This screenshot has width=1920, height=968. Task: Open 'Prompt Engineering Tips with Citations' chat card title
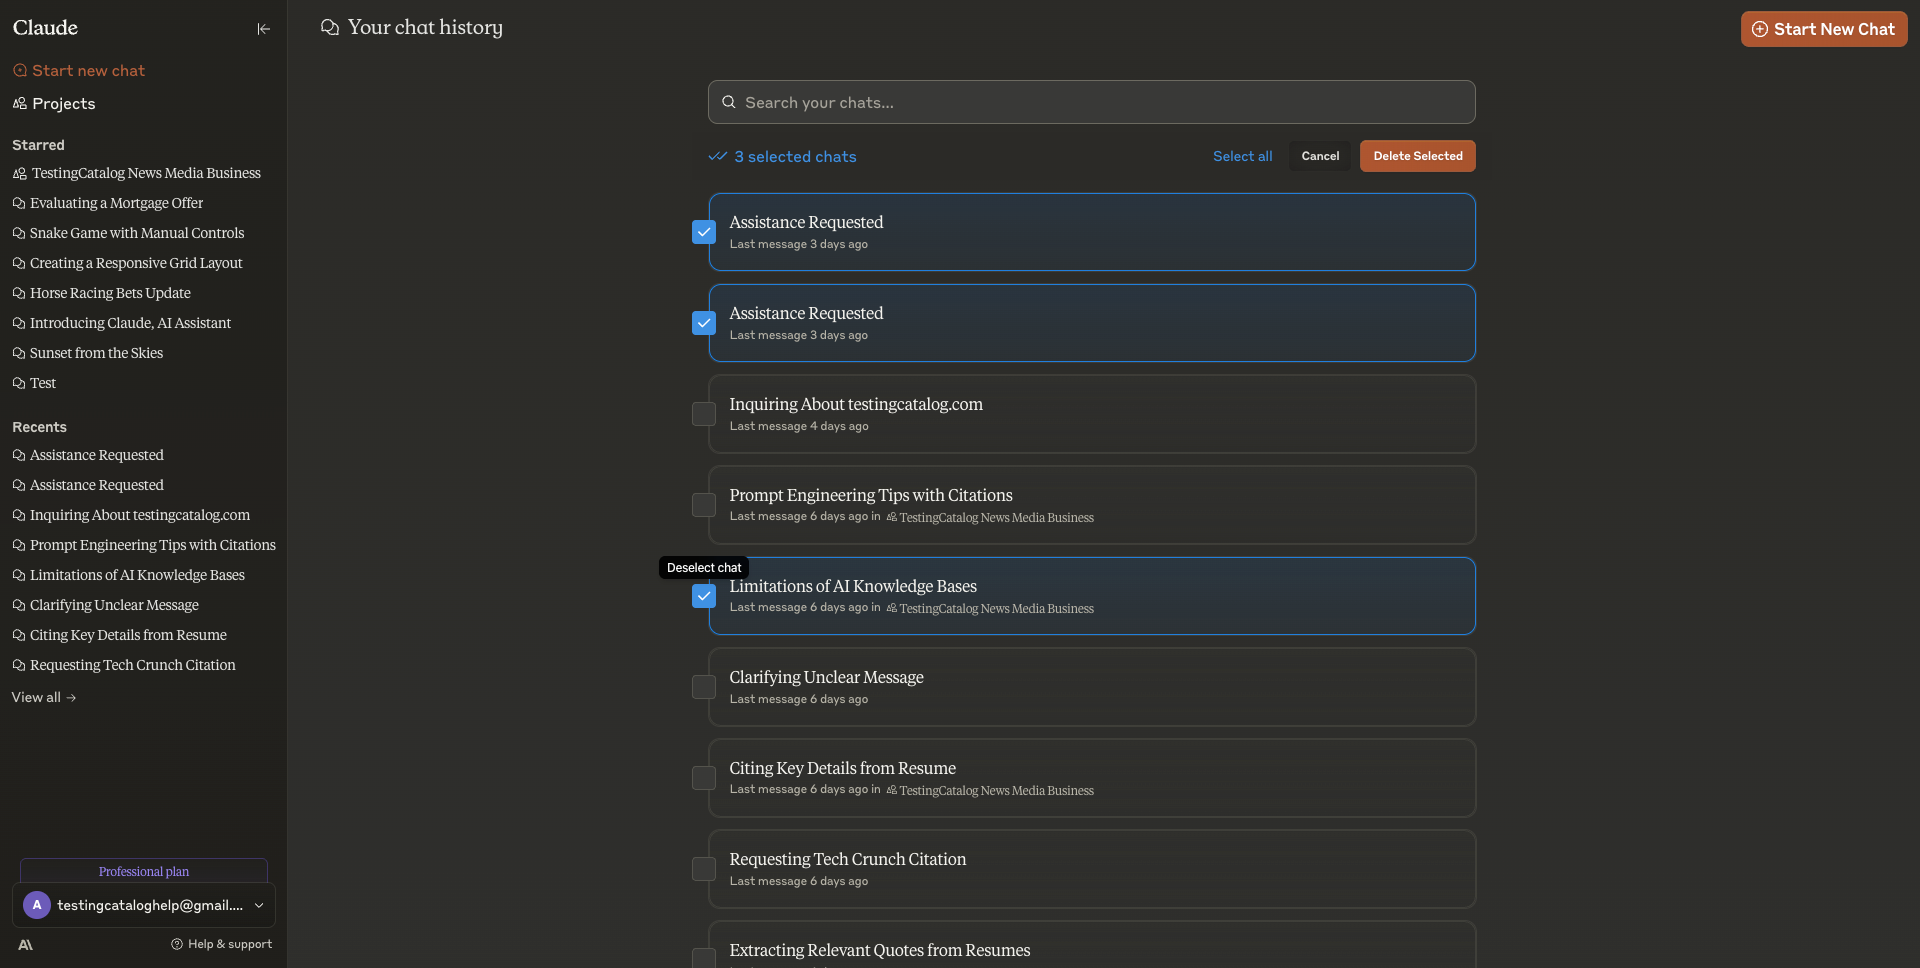[x=871, y=495]
